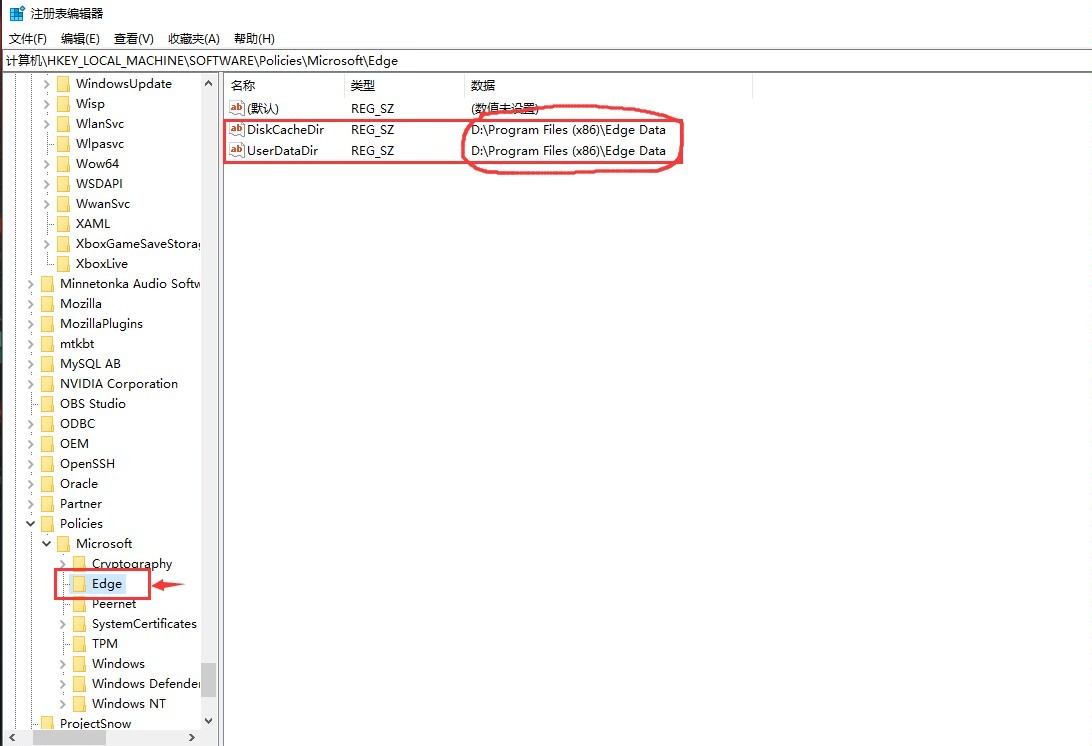Expand the NVIDIA Corporation tree node
The image size is (1092, 746).
31,384
